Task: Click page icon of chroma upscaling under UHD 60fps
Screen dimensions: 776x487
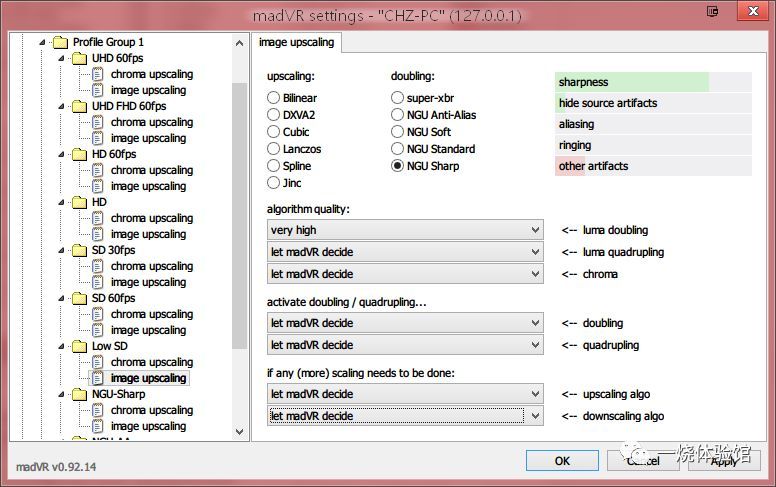Action: point(97,74)
